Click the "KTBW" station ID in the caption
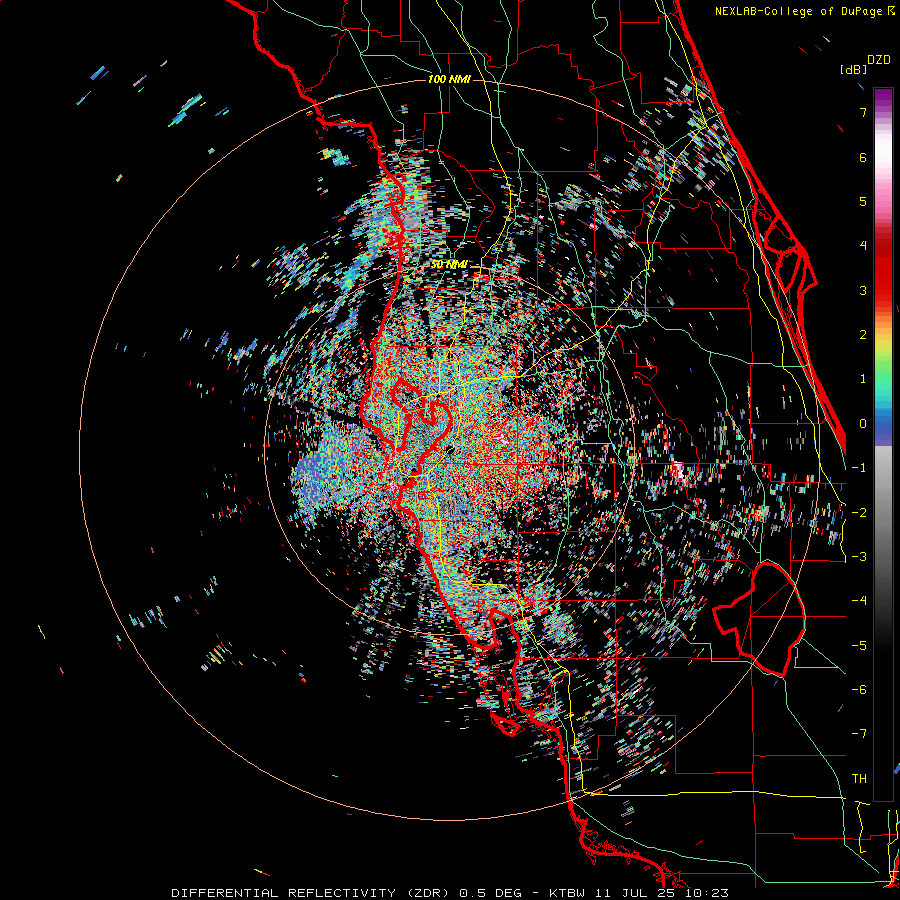 [567, 893]
